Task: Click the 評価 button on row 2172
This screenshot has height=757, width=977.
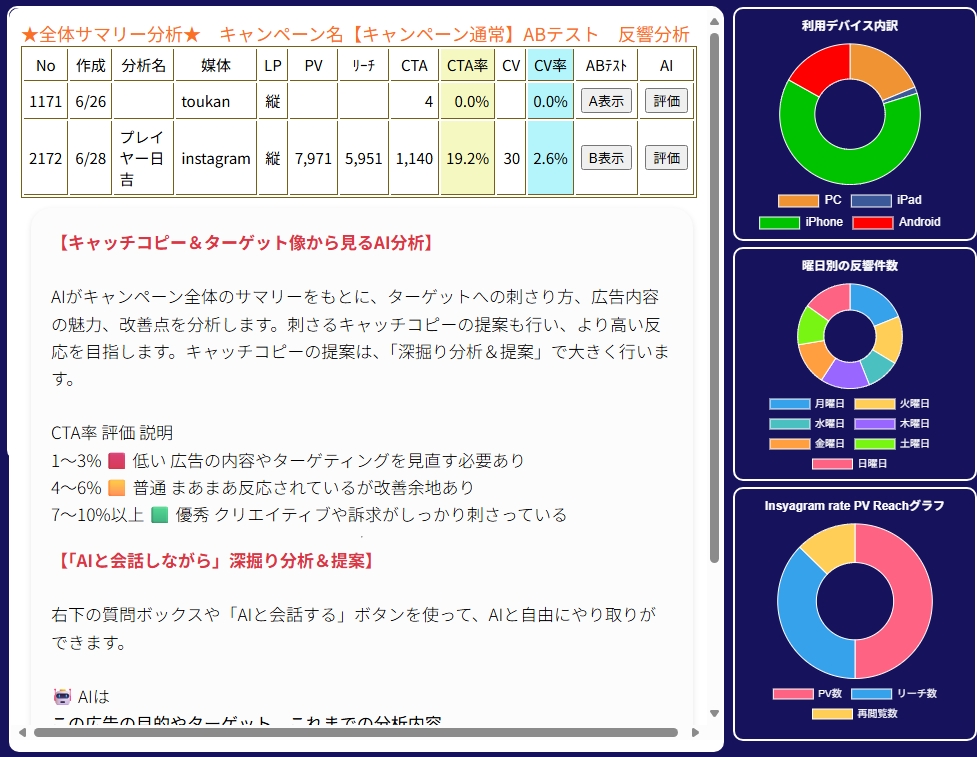Action: pyautogui.click(x=666, y=156)
